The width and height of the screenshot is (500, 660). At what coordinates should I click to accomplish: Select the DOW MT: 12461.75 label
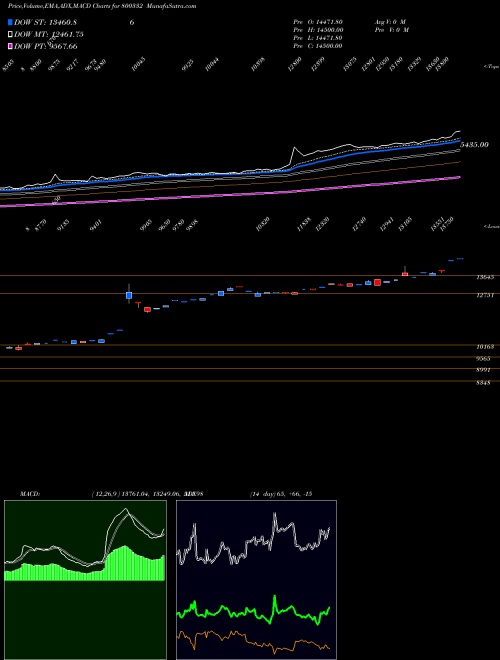49,35
